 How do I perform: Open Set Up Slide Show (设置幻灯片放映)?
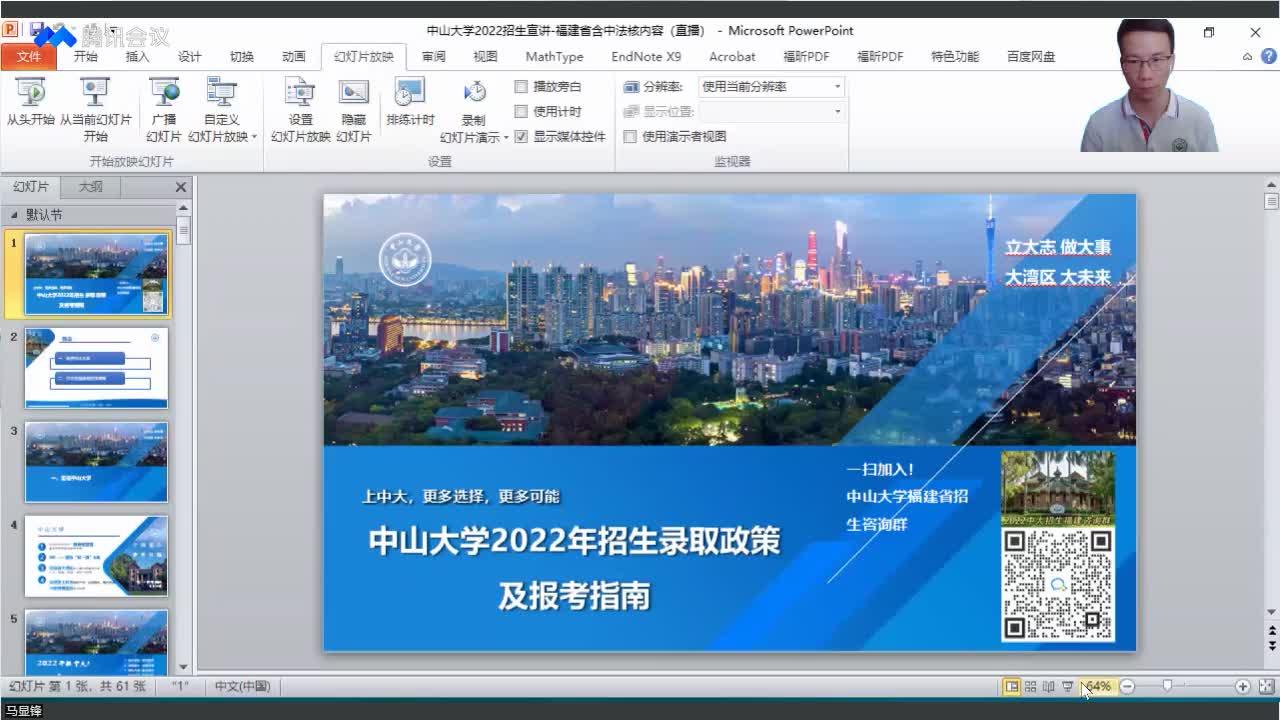click(x=300, y=110)
